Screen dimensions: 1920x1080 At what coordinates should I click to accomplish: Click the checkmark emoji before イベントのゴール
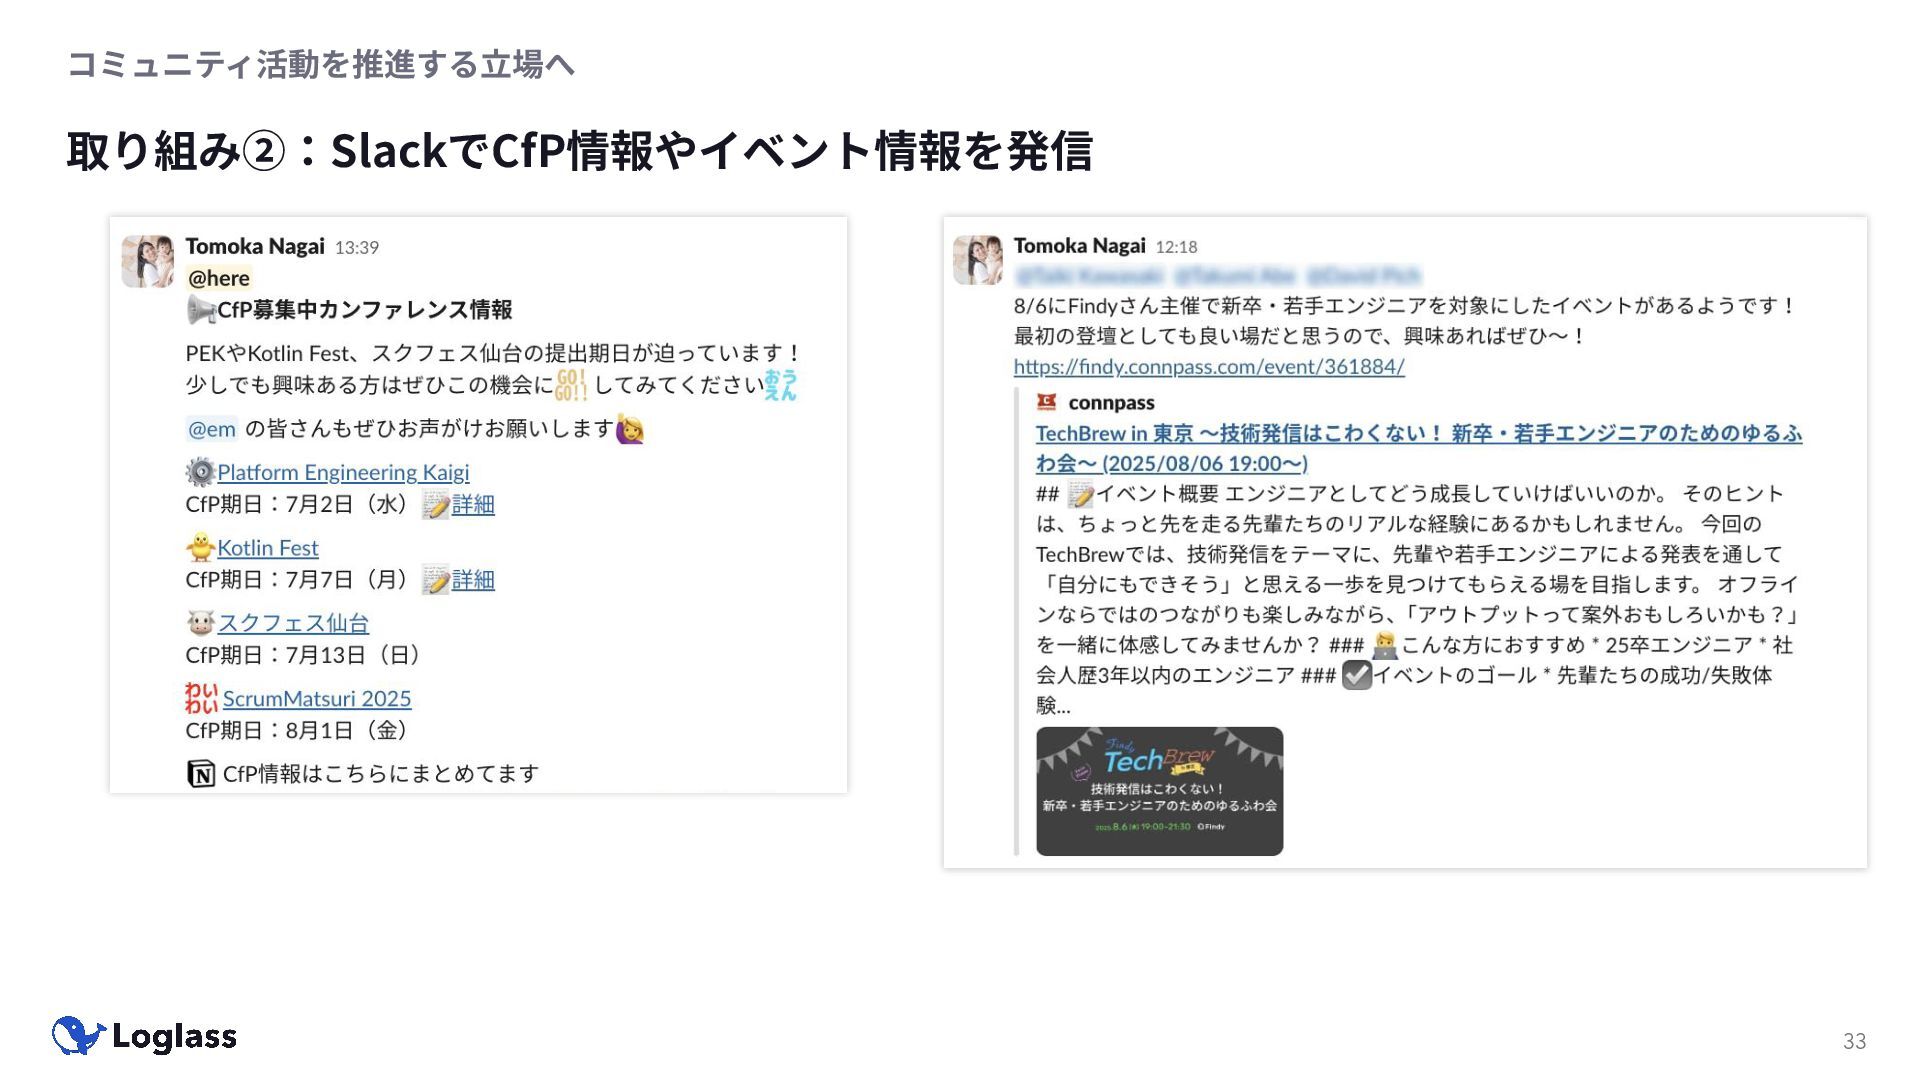(1356, 675)
